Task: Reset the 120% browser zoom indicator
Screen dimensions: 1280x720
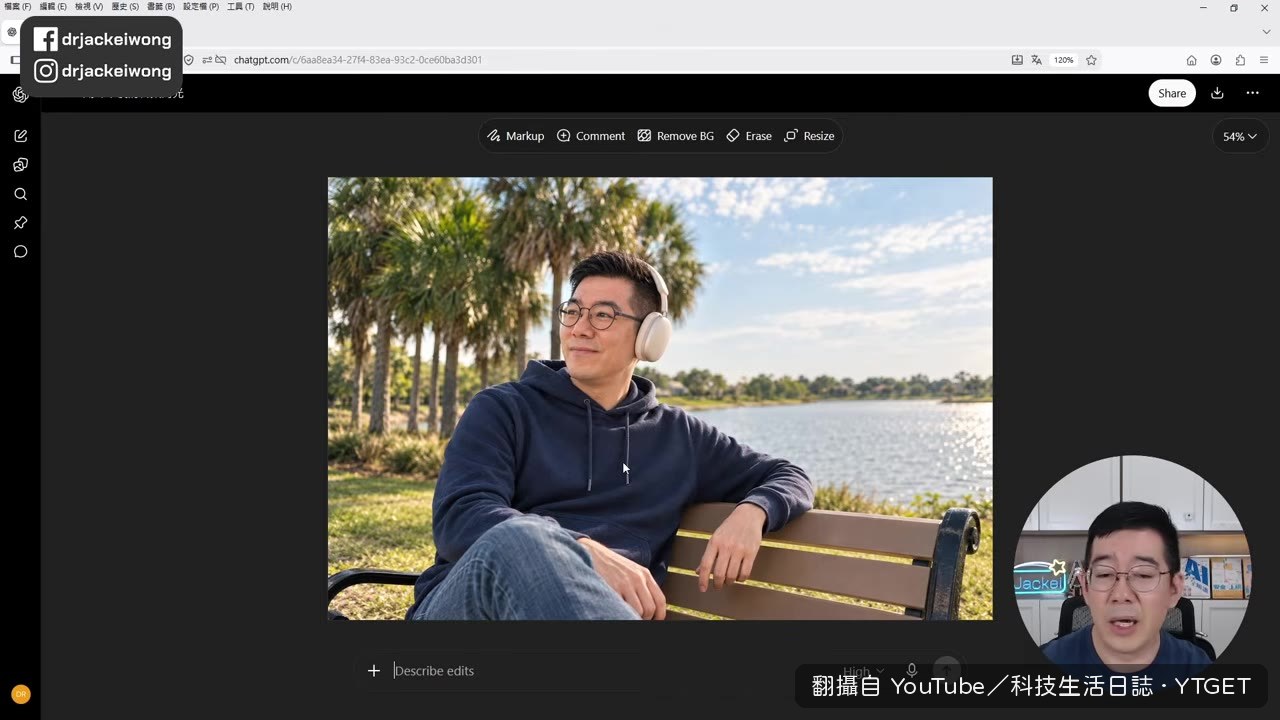Action: point(1063,60)
